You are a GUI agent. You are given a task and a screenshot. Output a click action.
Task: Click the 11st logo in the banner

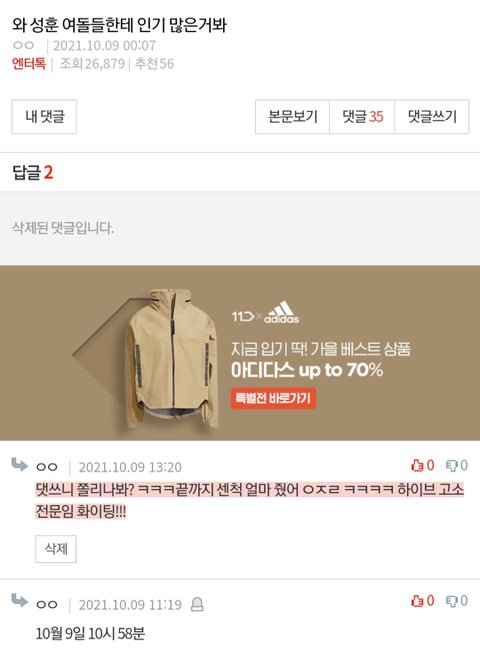coord(243,316)
